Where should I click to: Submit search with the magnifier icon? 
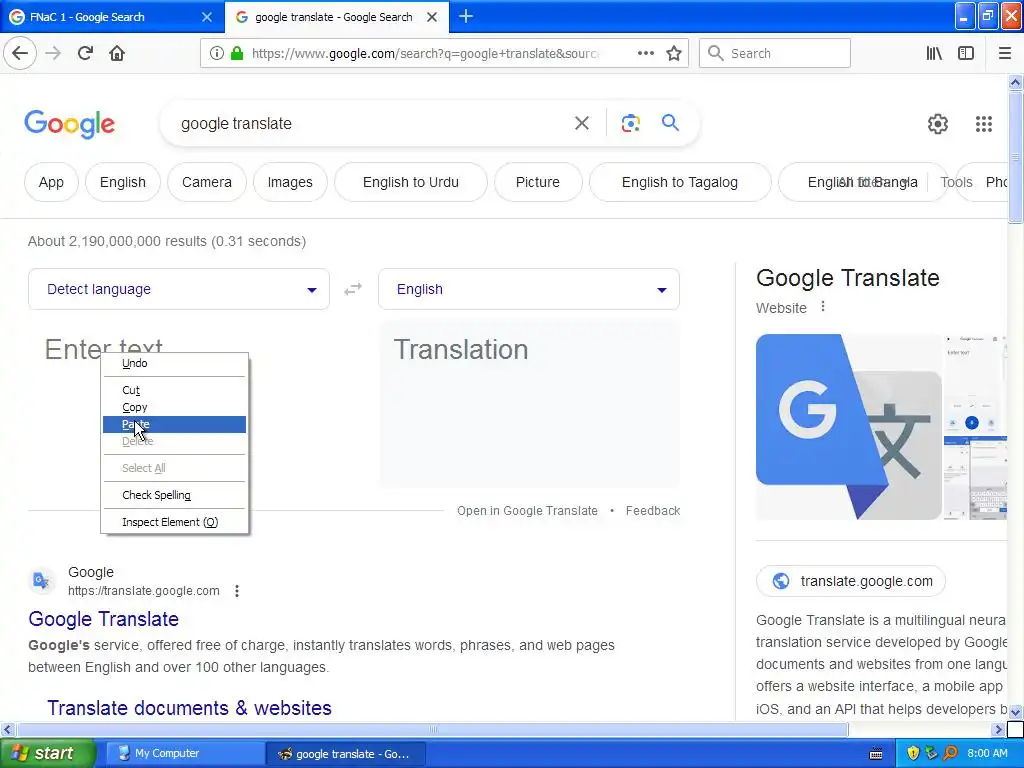[x=670, y=122]
